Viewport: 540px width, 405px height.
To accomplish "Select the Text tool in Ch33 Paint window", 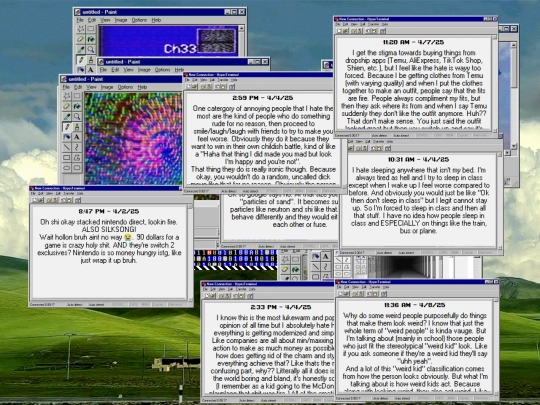I will click(91, 70).
